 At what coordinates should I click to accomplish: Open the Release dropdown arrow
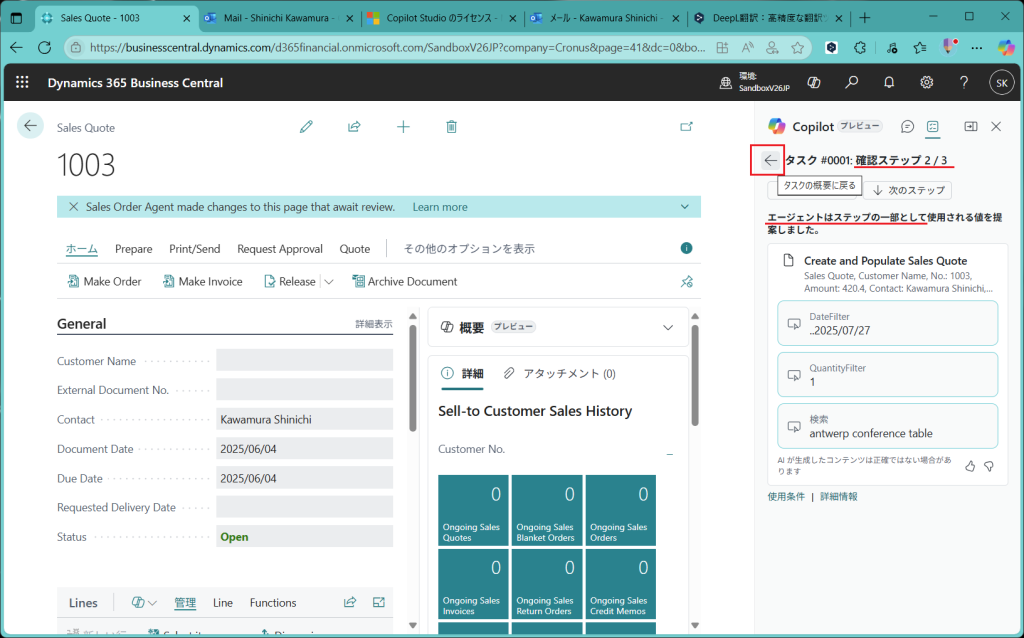(329, 281)
